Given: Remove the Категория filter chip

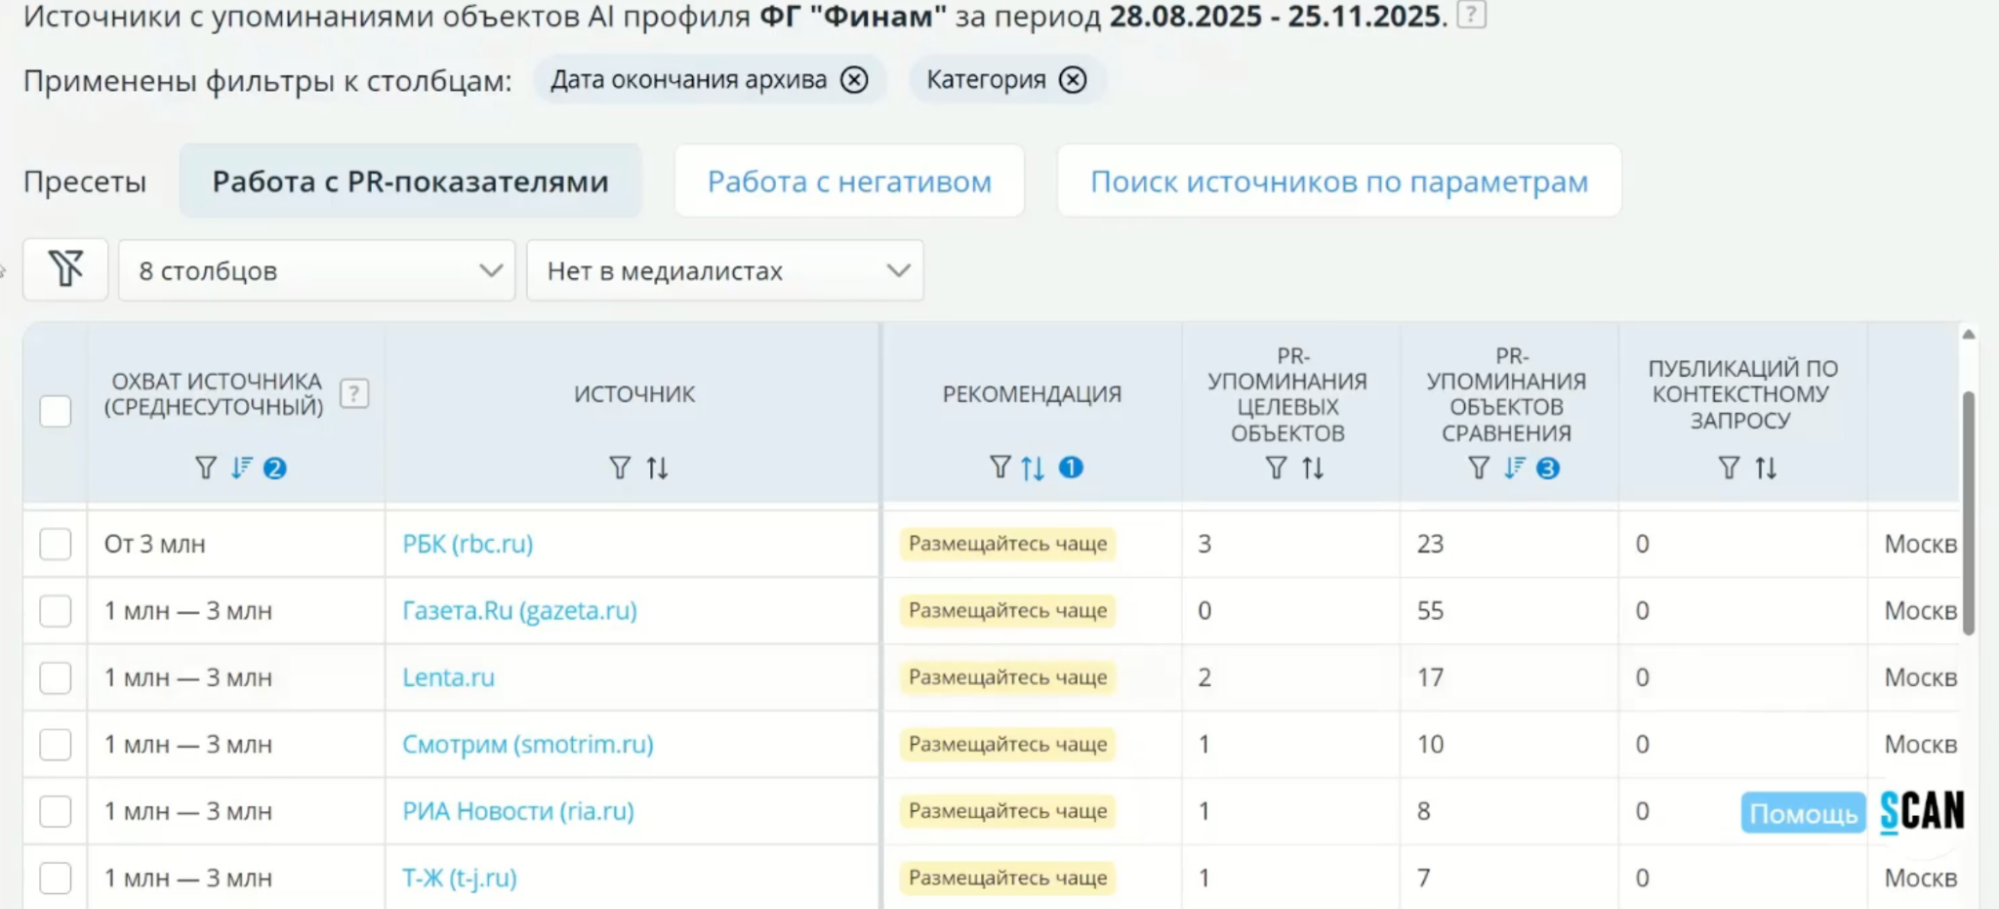Looking at the screenshot, I should (1072, 79).
